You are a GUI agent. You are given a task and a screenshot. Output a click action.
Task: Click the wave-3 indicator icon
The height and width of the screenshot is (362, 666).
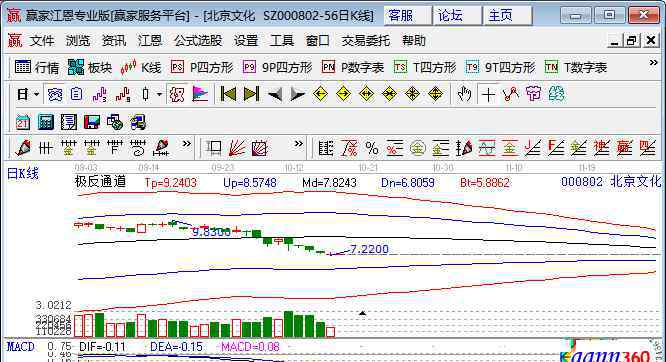(99, 94)
